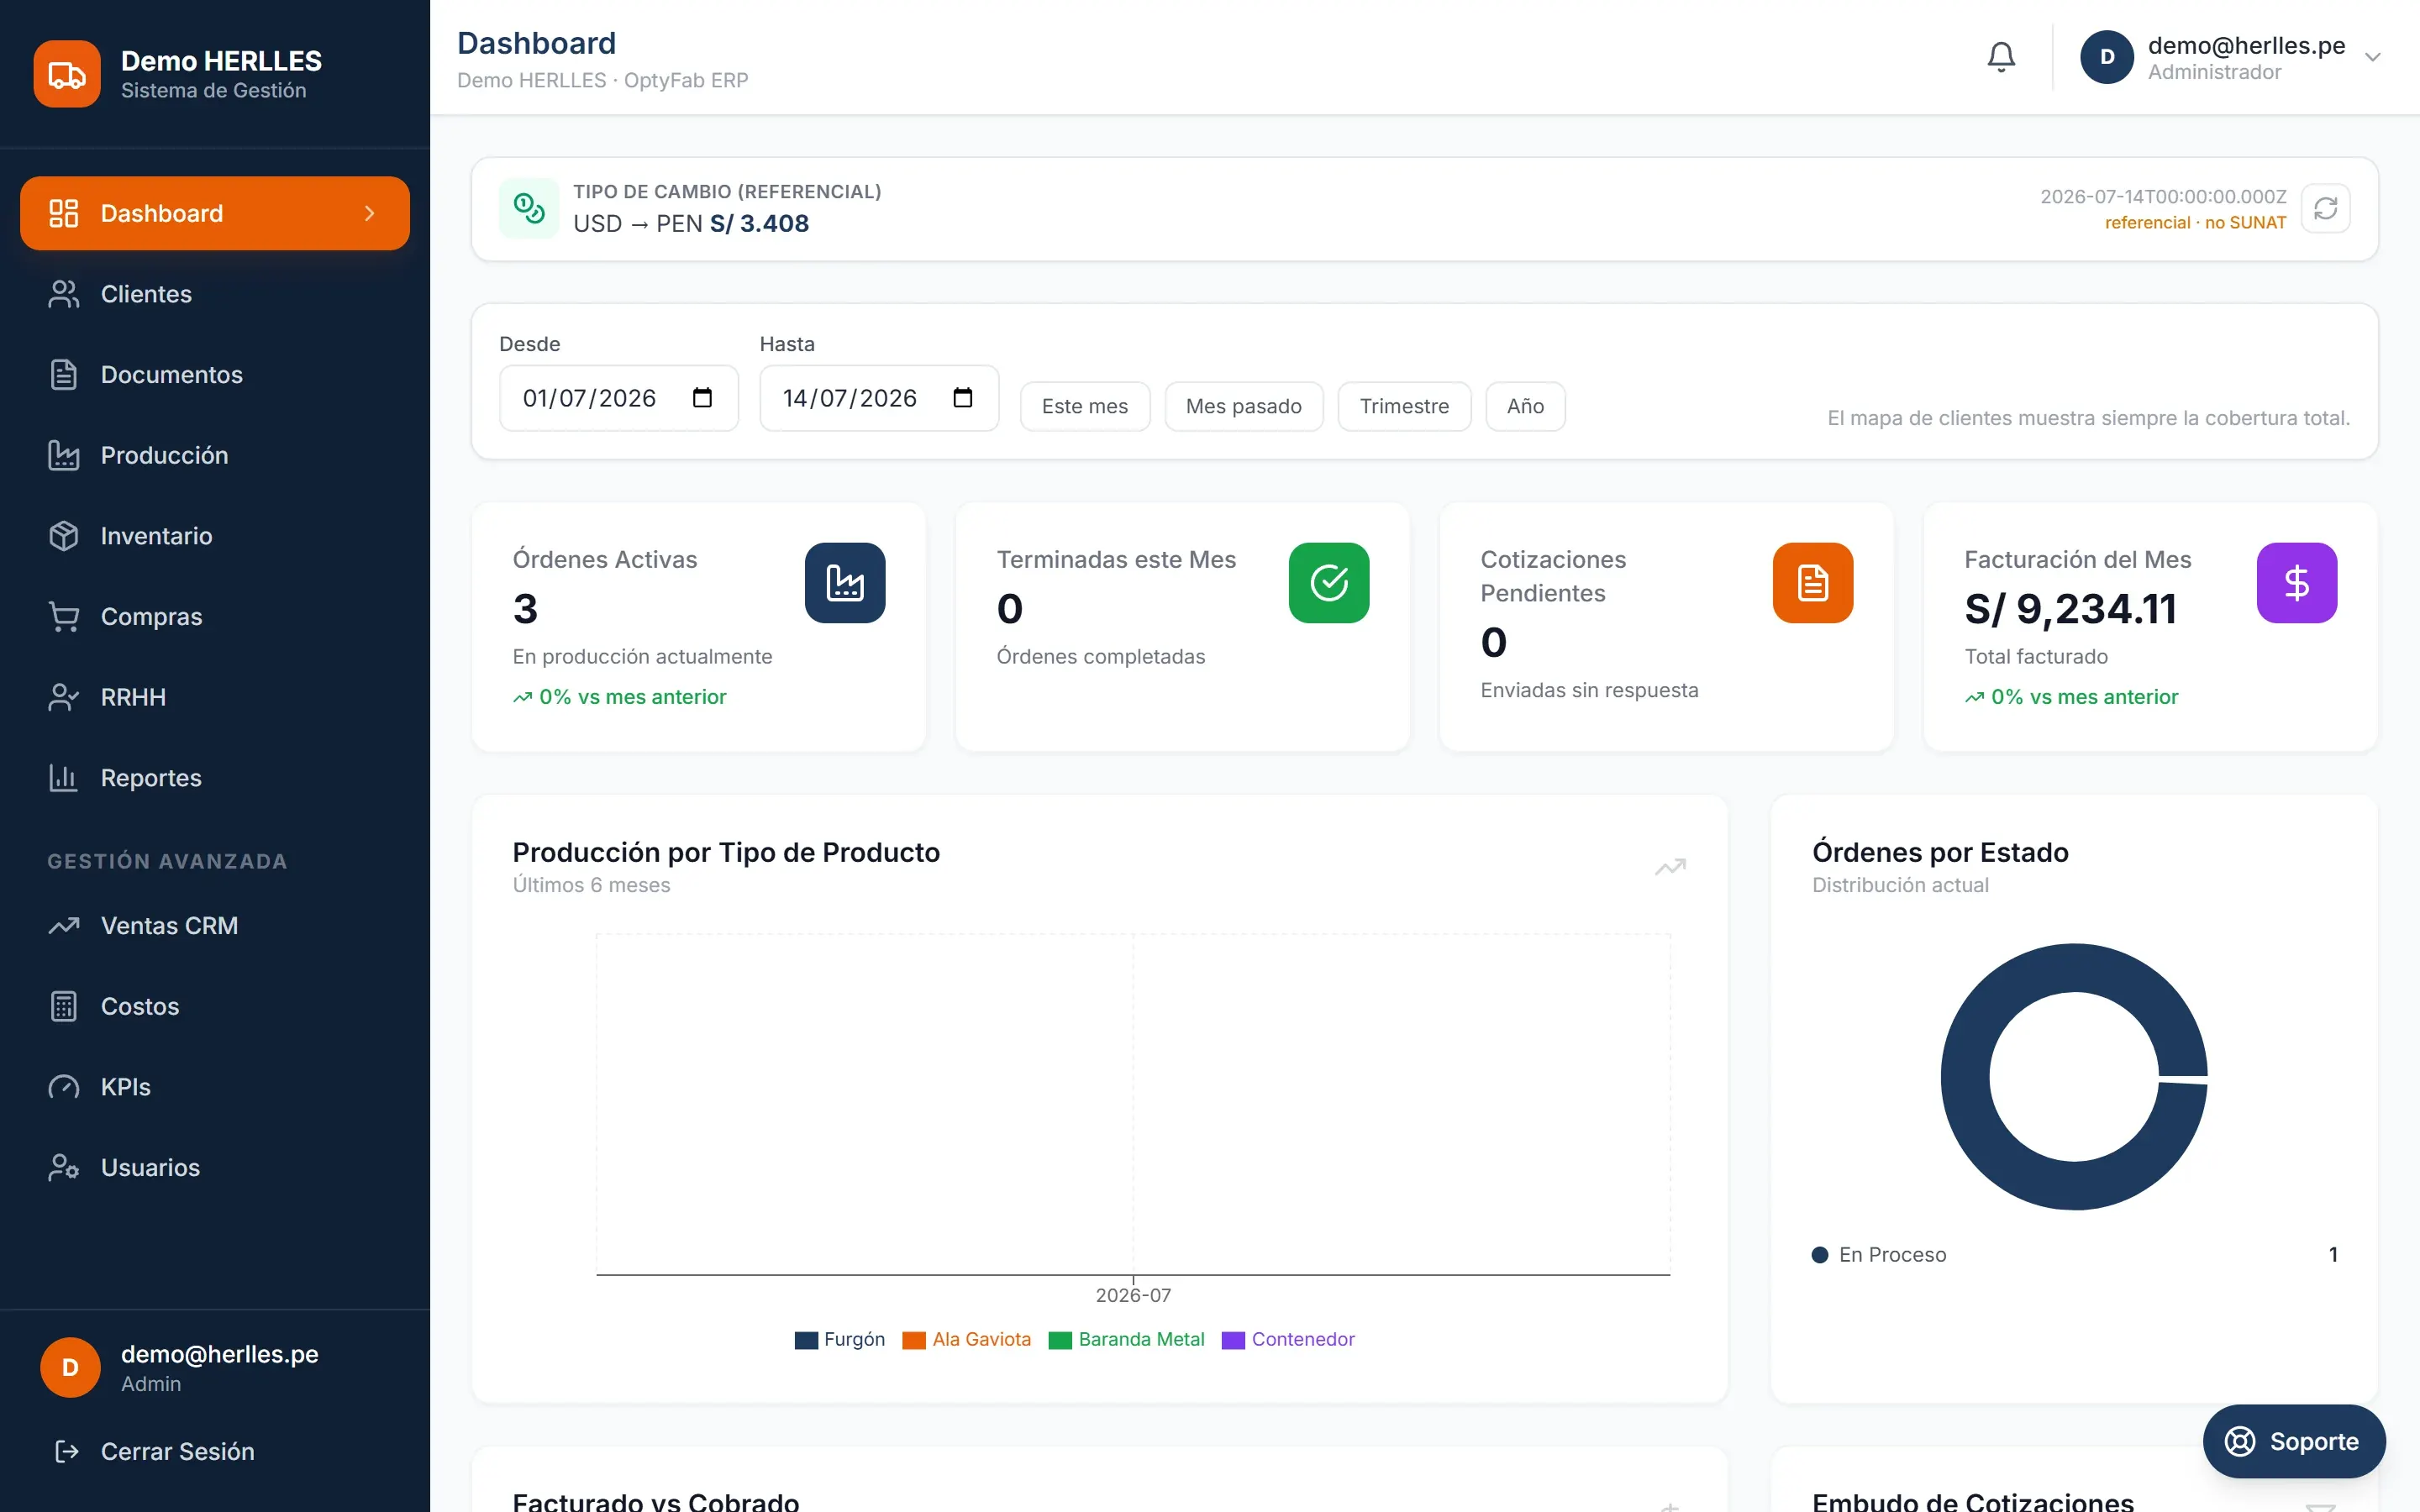The height and width of the screenshot is (1512, 2420).
Task: Click the Inventario box icon
Action: 64,536
